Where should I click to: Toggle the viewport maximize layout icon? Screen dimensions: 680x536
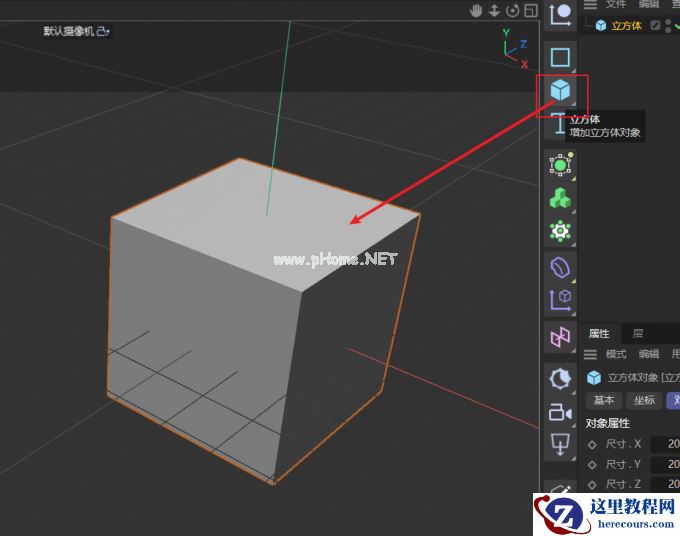529,11
